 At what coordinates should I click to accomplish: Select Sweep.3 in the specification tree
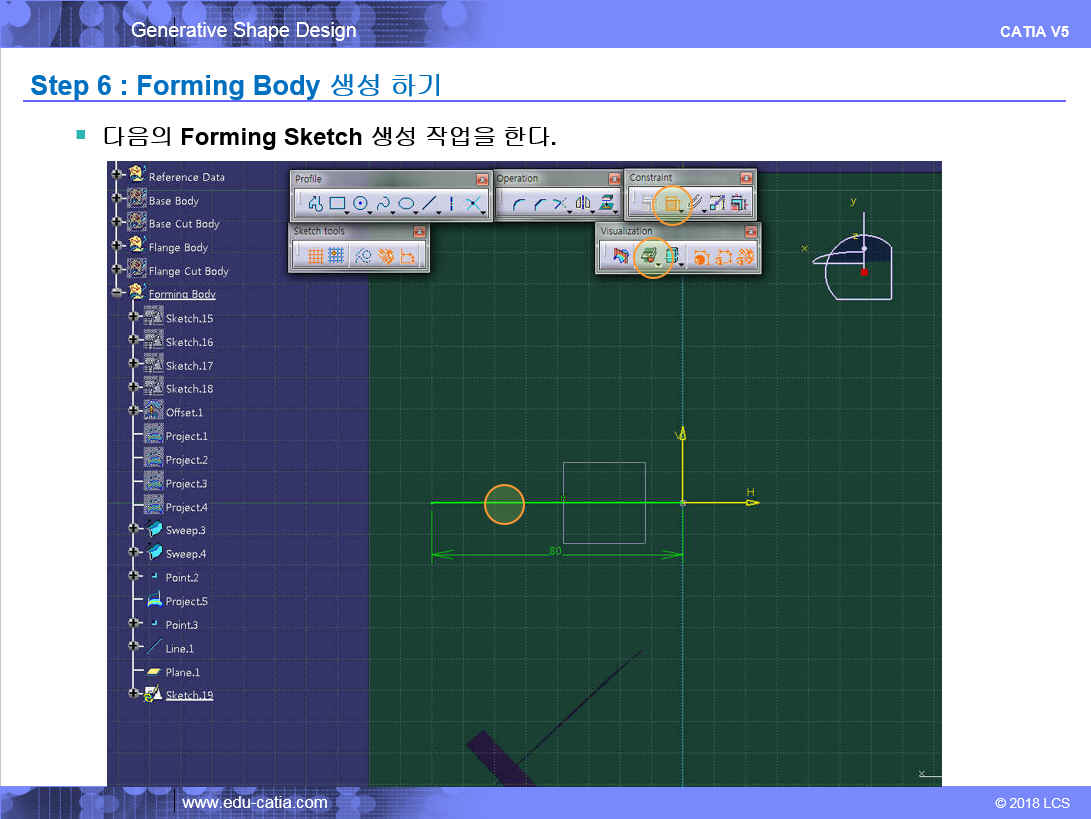coord(185,530)
